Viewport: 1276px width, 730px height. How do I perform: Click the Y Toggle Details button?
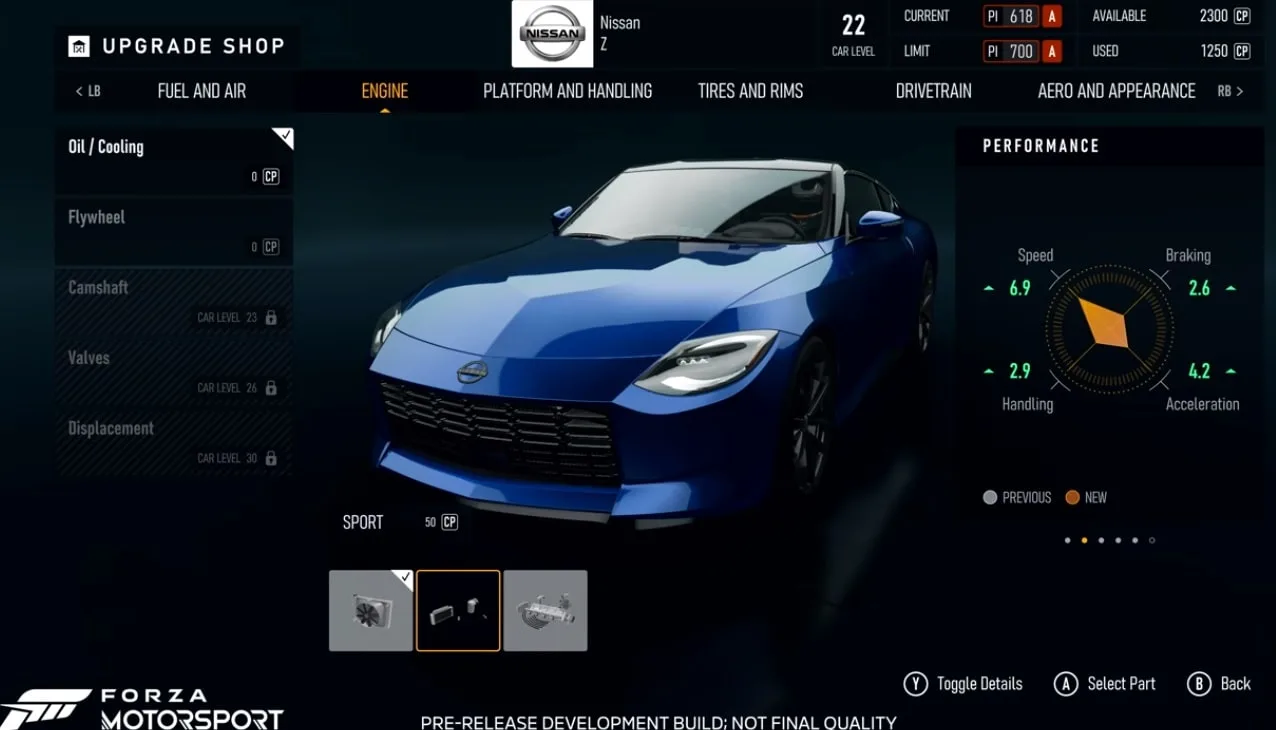pyautogui.click(x=963, y=684)
